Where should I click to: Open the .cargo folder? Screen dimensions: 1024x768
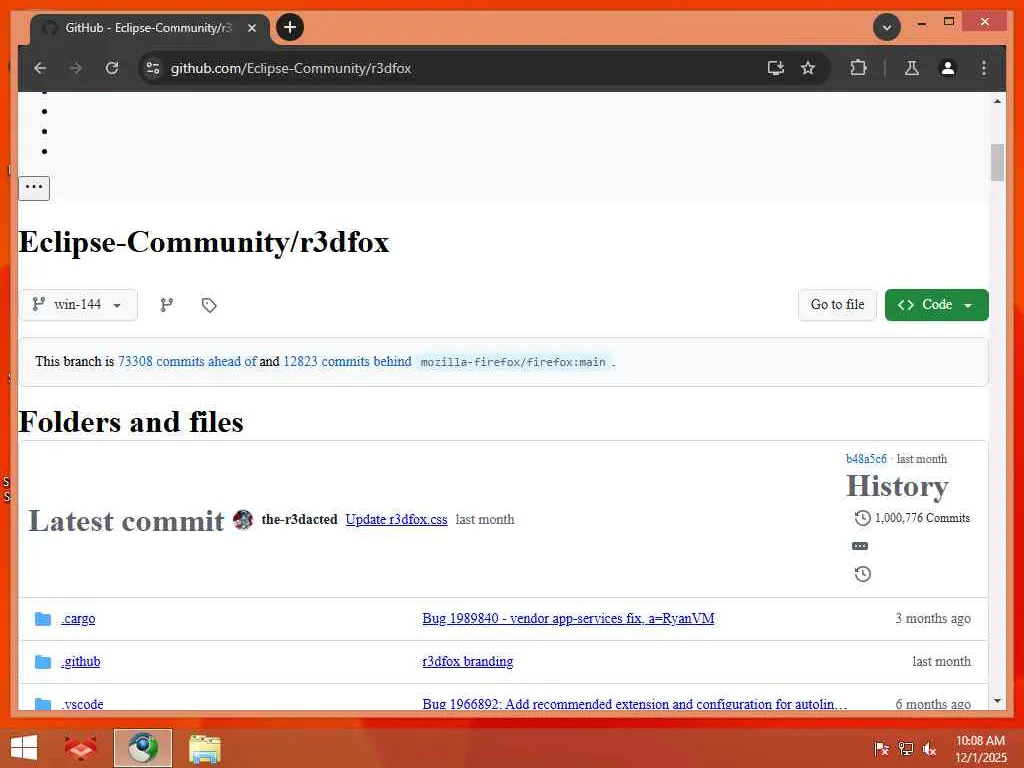tap(78, 618)
